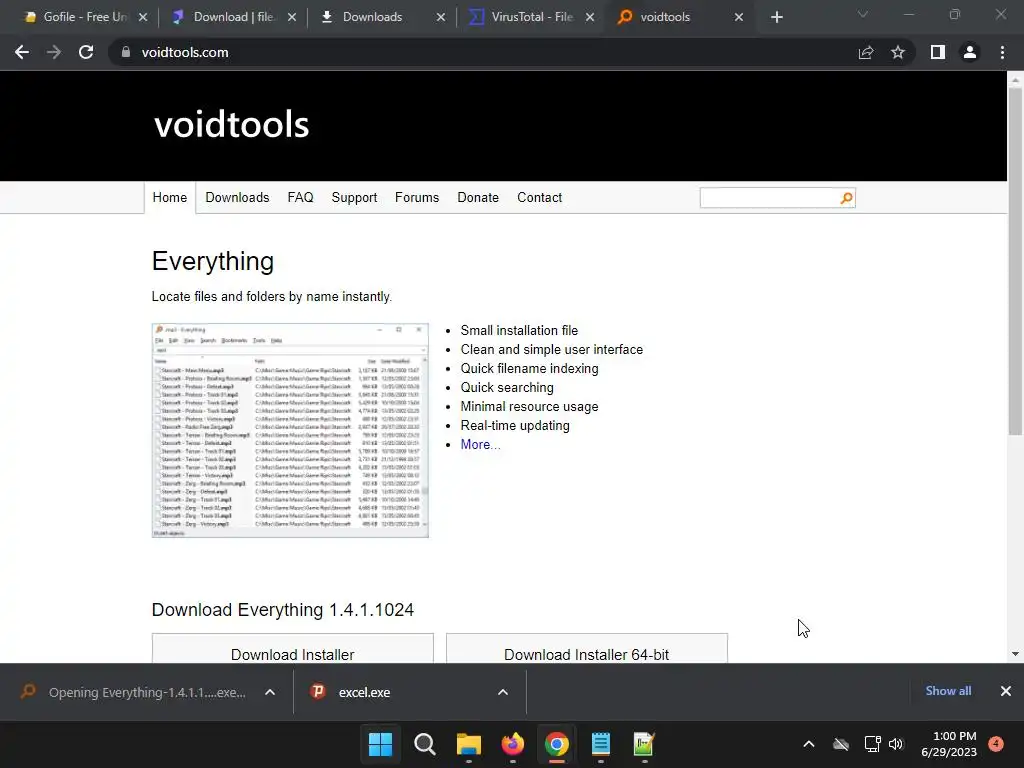Click the browser forward arrow
Screen dimensions: 1024x768
(x=54, y=52)
